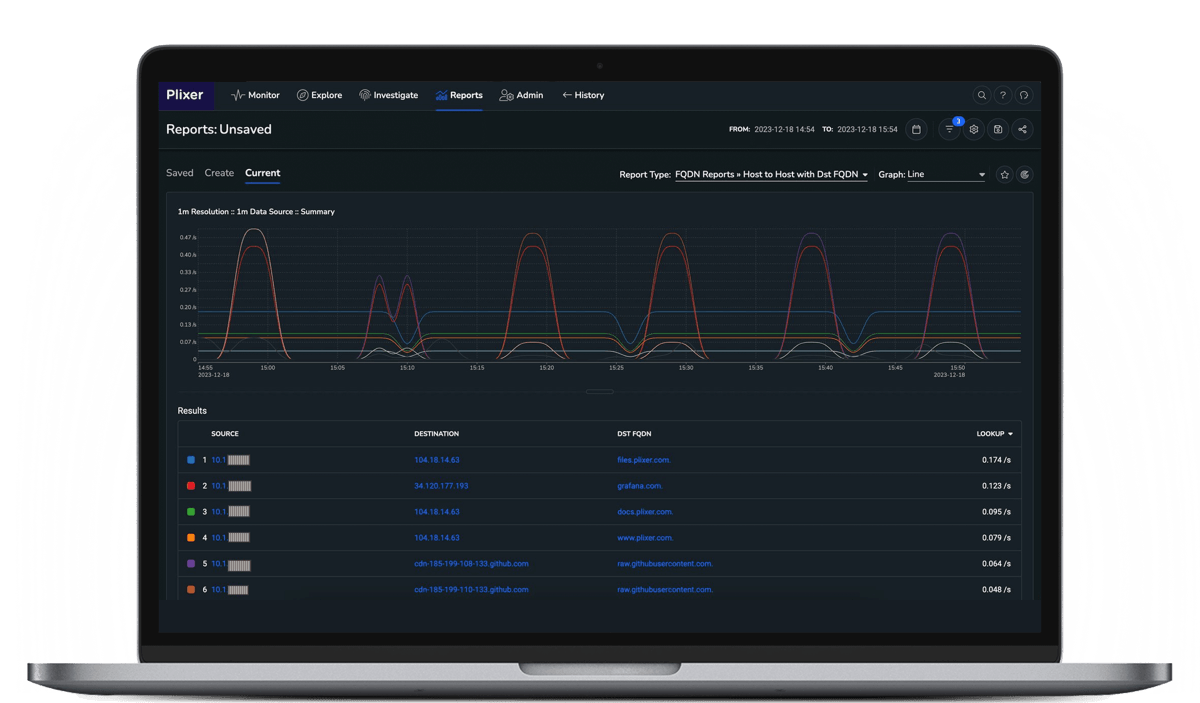Open the help icon in the navbar
Image resolution: width=1200 pixels, height=703 pixels.
pyautogui.click(x=1002, y=95)
